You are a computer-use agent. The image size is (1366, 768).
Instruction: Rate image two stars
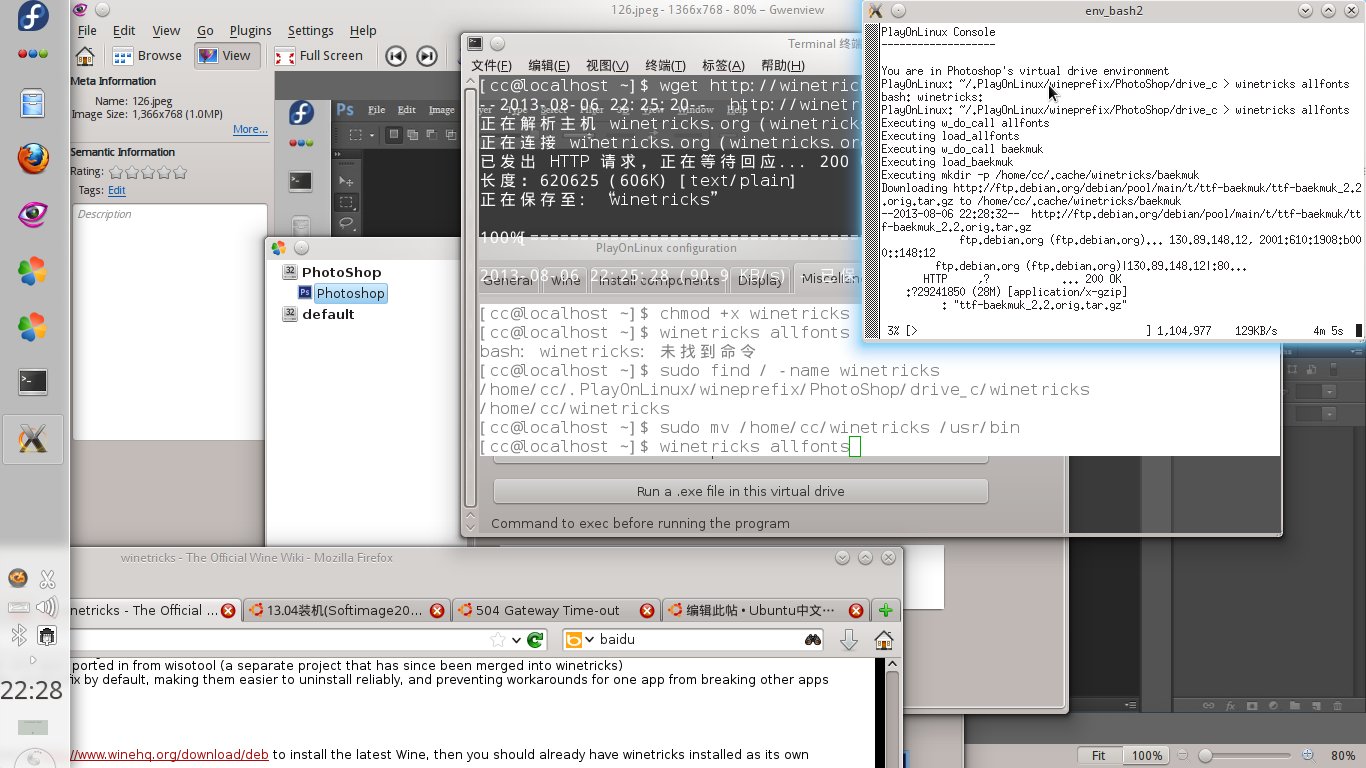tap(132, 172)
